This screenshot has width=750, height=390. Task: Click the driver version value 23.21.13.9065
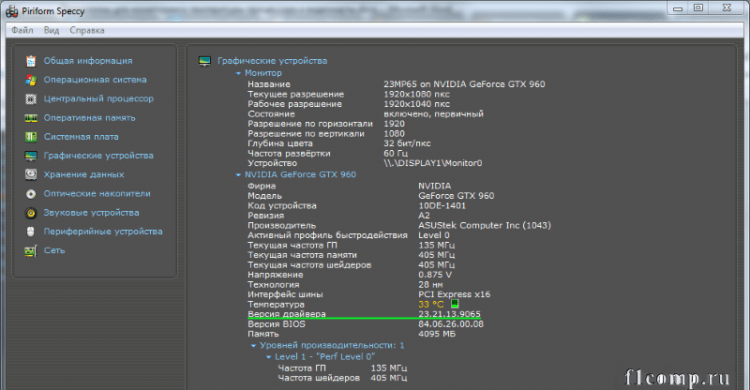click(449, 314)
